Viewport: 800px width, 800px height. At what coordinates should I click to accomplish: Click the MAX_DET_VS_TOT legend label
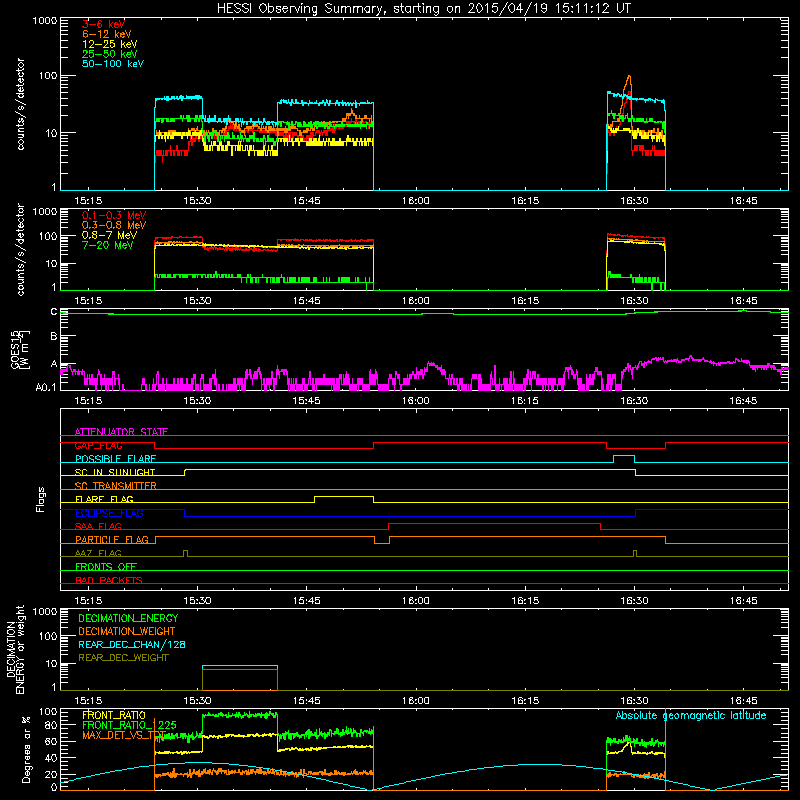point(124,735)
